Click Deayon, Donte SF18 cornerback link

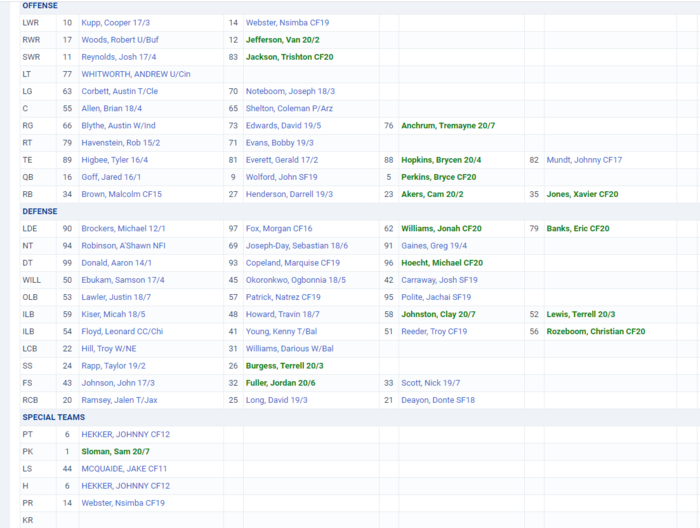[x=438, y=400]
